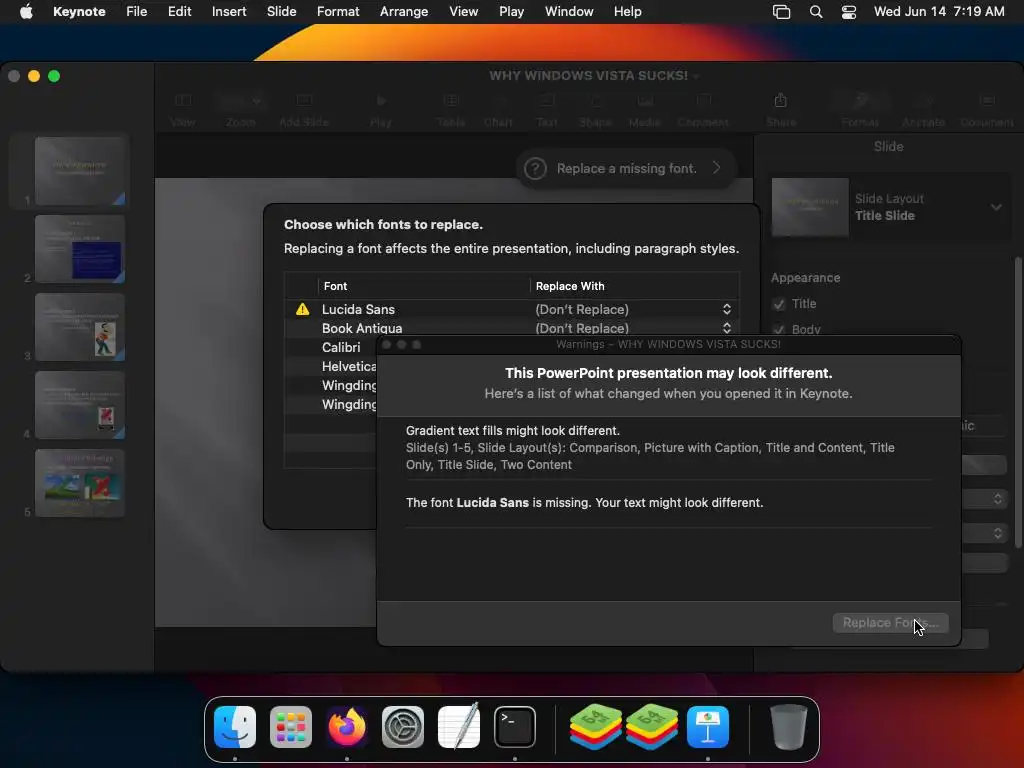Open the Format inspector toolbar icon

point(860,101)
